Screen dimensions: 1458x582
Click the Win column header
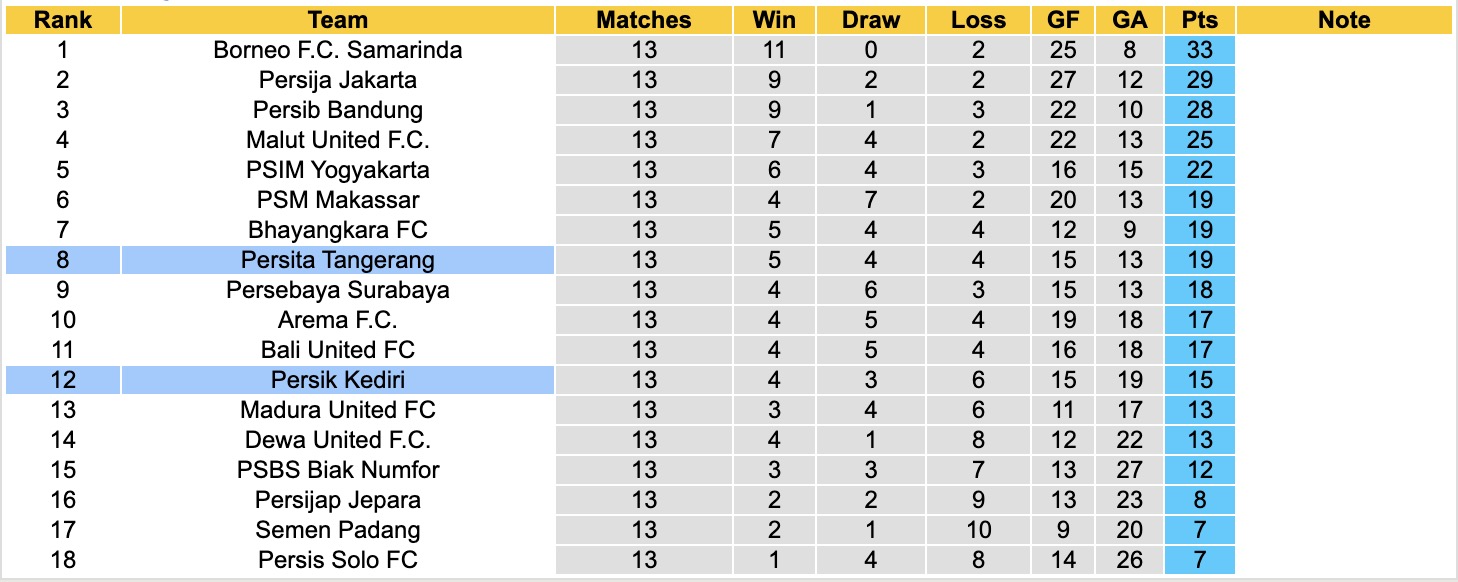[773, 20]
